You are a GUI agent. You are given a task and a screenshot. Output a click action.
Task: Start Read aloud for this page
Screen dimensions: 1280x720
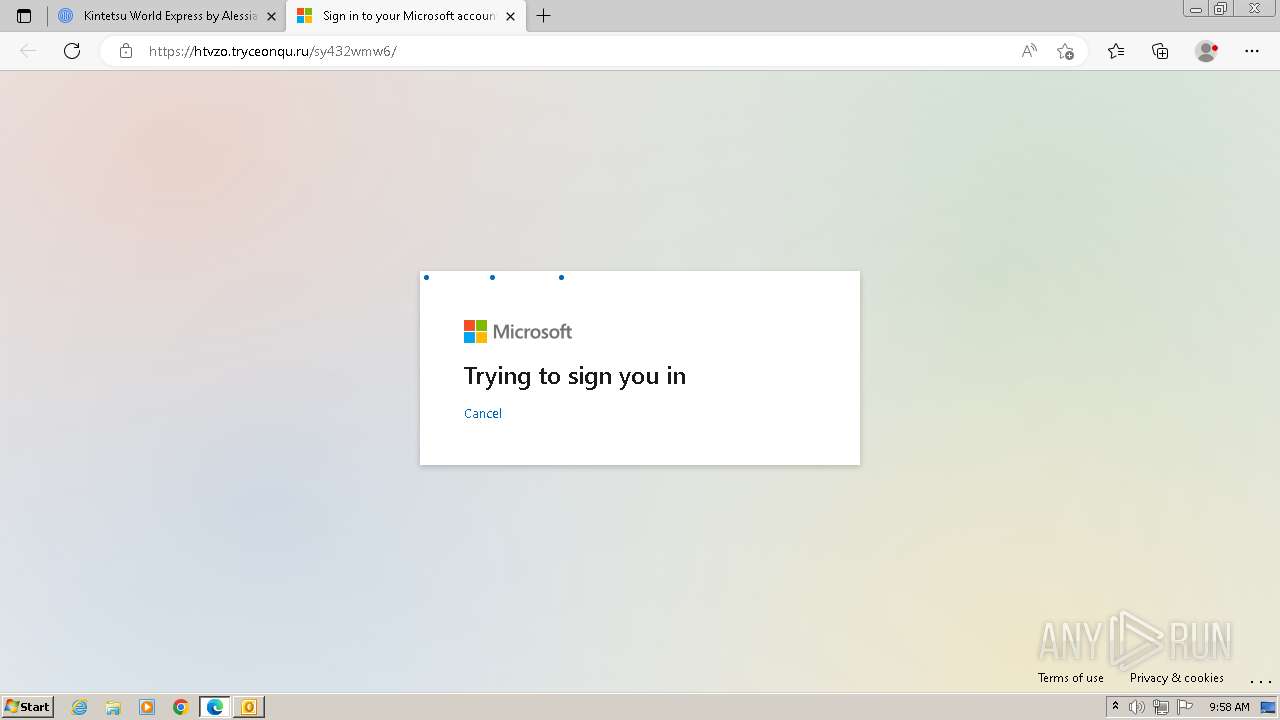[x=1029, y=51]
